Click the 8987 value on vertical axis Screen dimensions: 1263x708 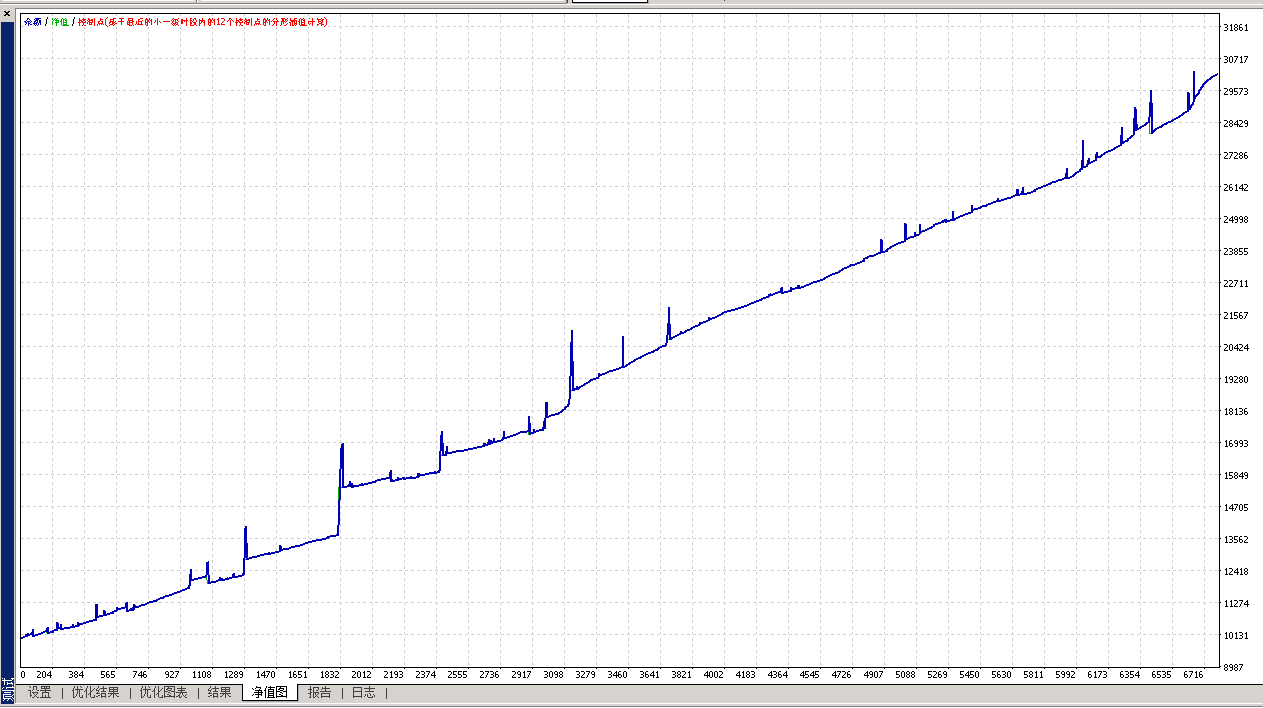pos(1236,667)
